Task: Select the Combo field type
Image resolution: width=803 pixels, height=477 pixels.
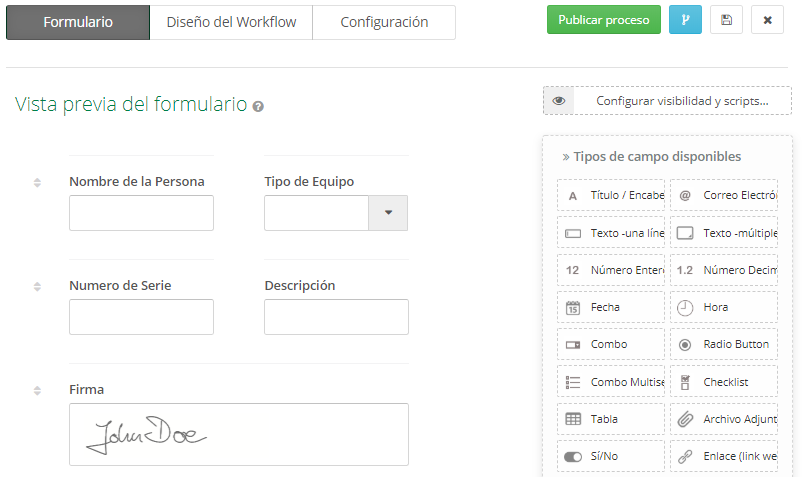Action: point(610,344)
